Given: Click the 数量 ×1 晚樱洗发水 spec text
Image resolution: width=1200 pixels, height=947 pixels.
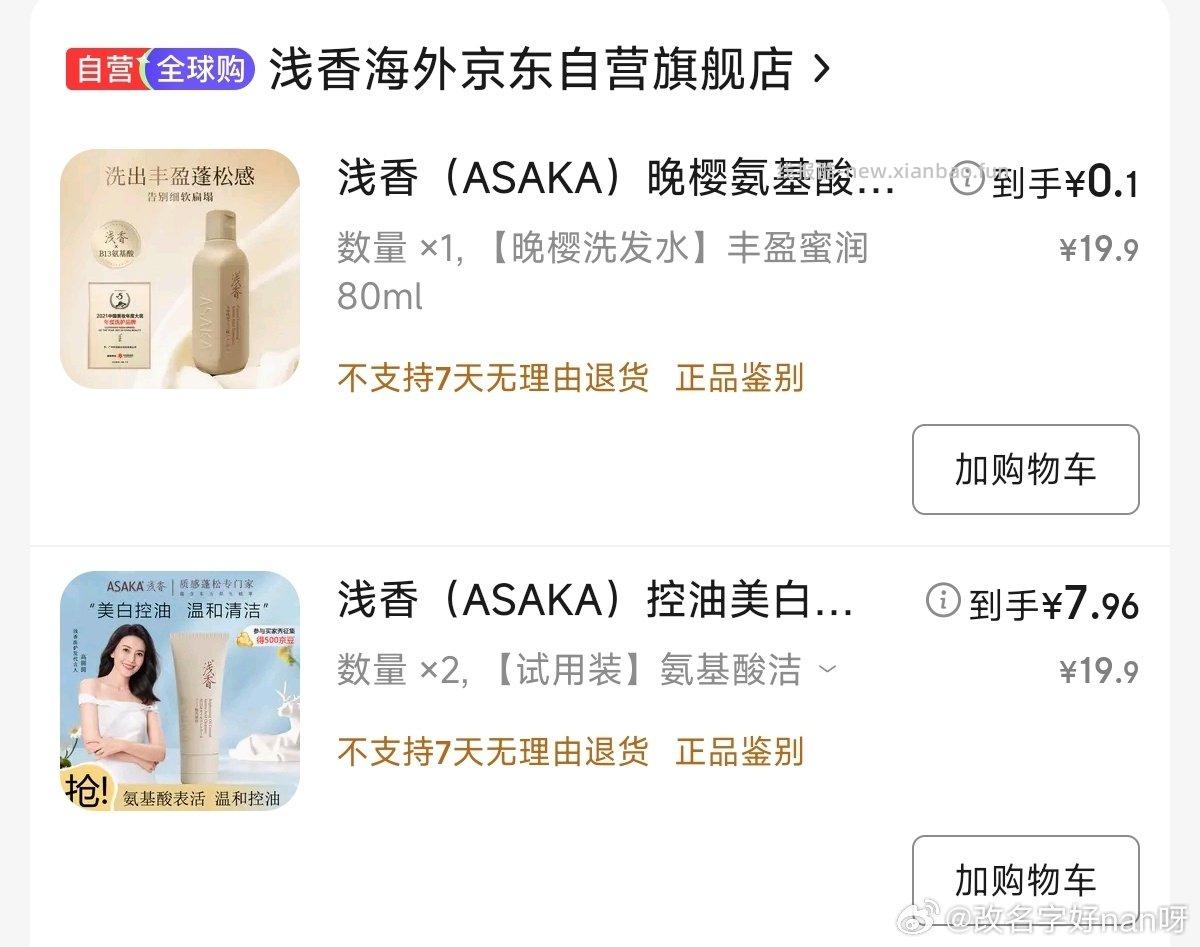Looking at the screenshot, I should [602, 271].
